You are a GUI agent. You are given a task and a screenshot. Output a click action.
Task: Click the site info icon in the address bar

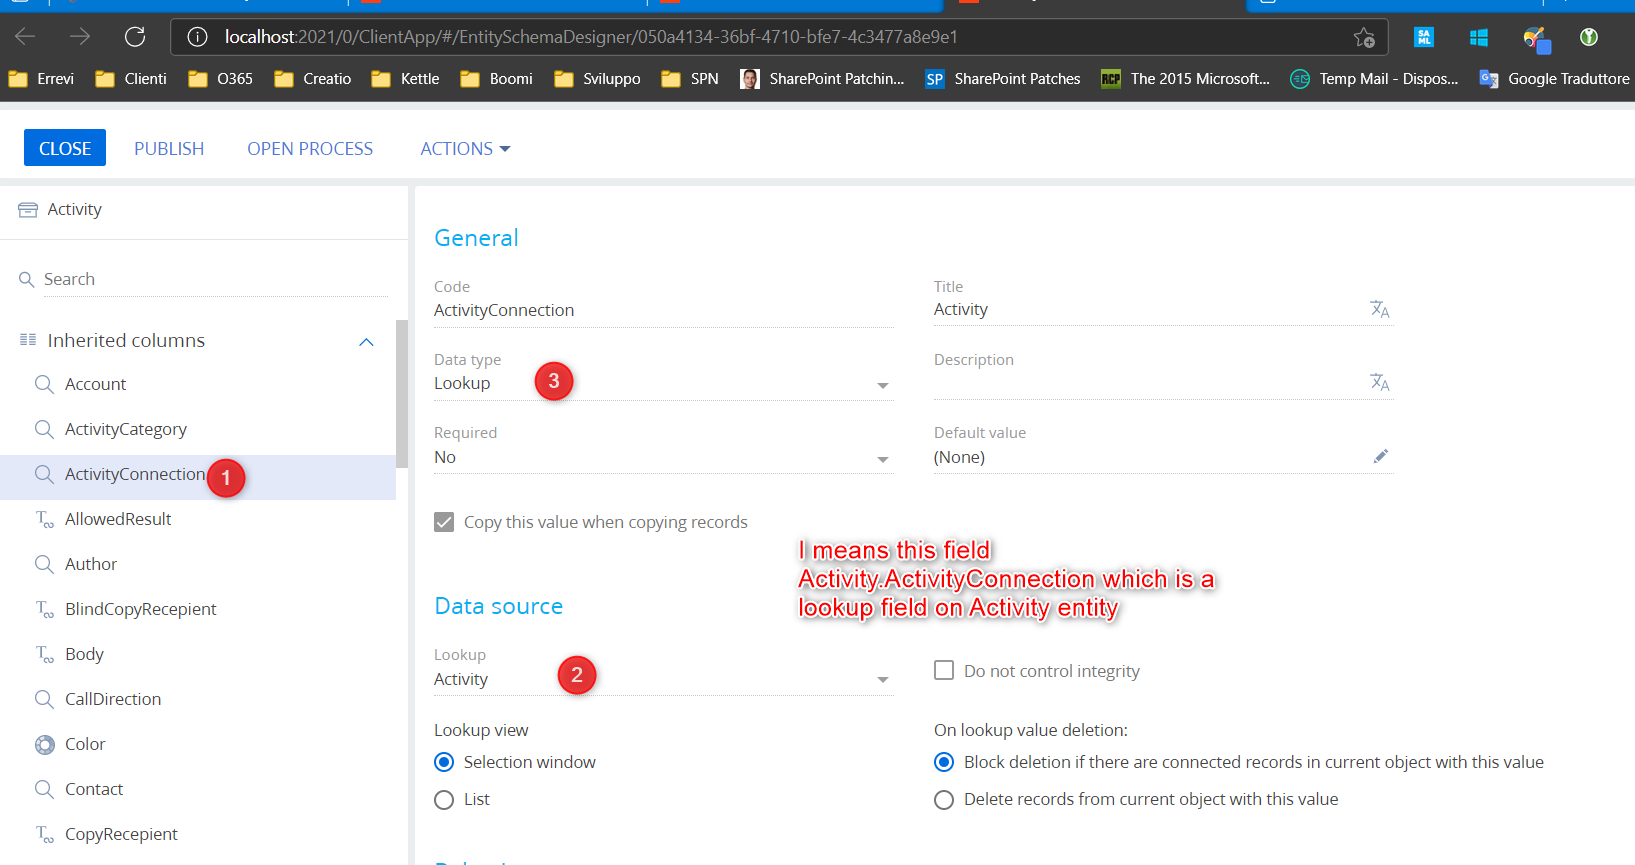[198, 37]
